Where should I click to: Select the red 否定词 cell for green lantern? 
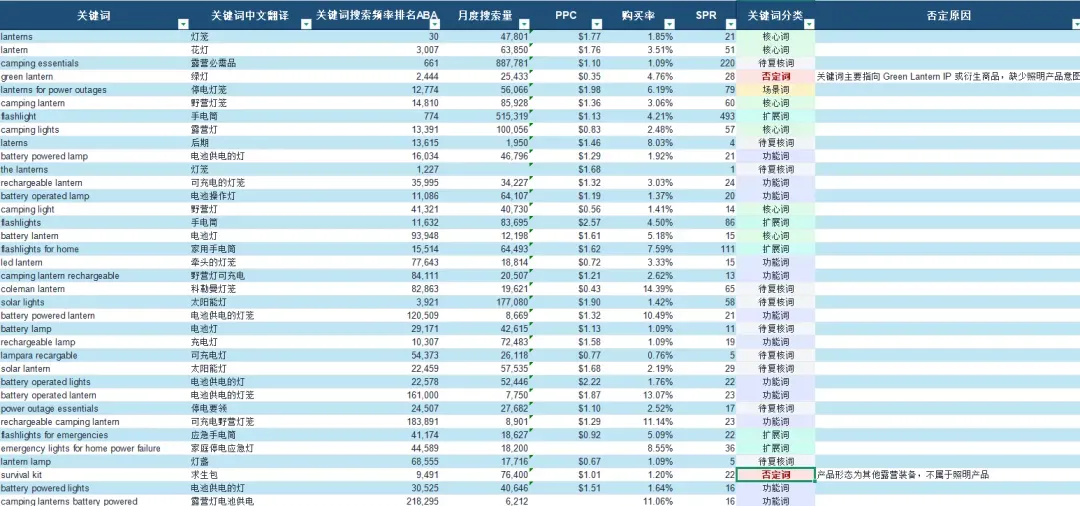click(x=776, y=76)
